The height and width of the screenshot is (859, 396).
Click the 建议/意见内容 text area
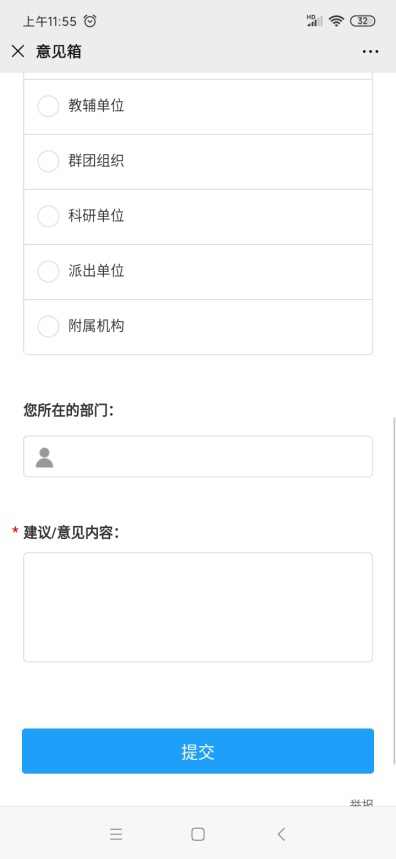[198, 607]
